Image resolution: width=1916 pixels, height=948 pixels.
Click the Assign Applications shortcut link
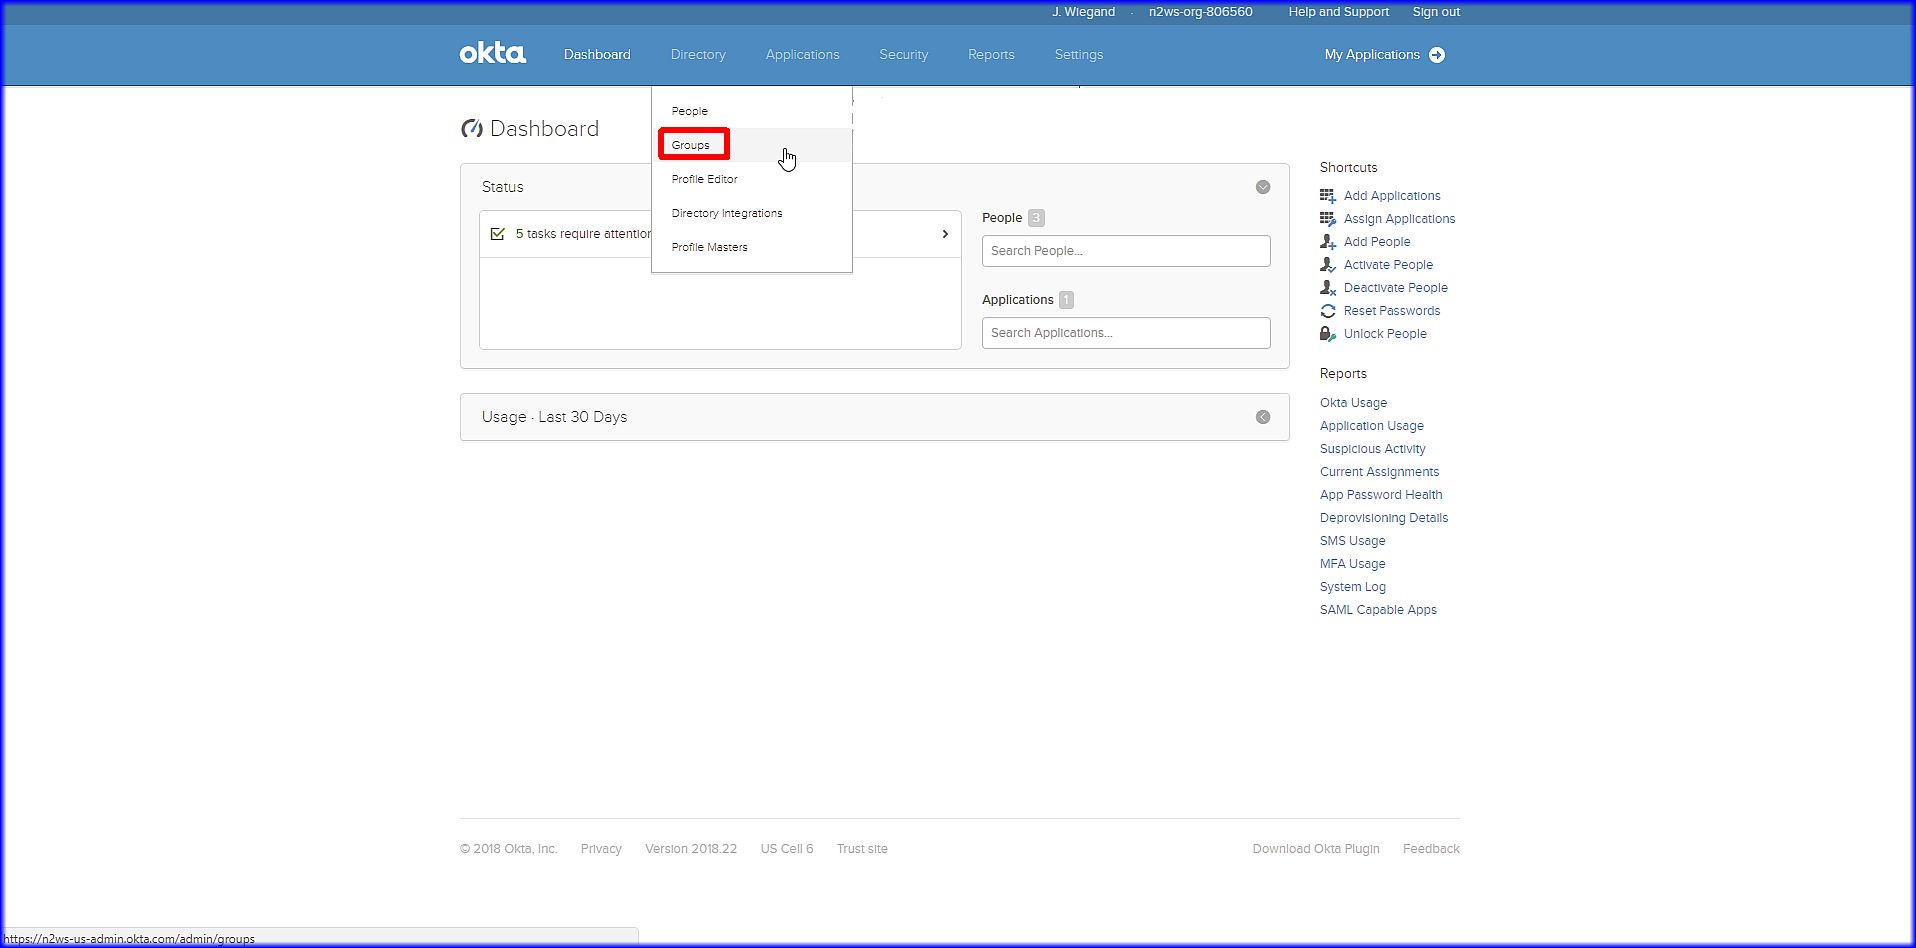[x=1400, y=219]
